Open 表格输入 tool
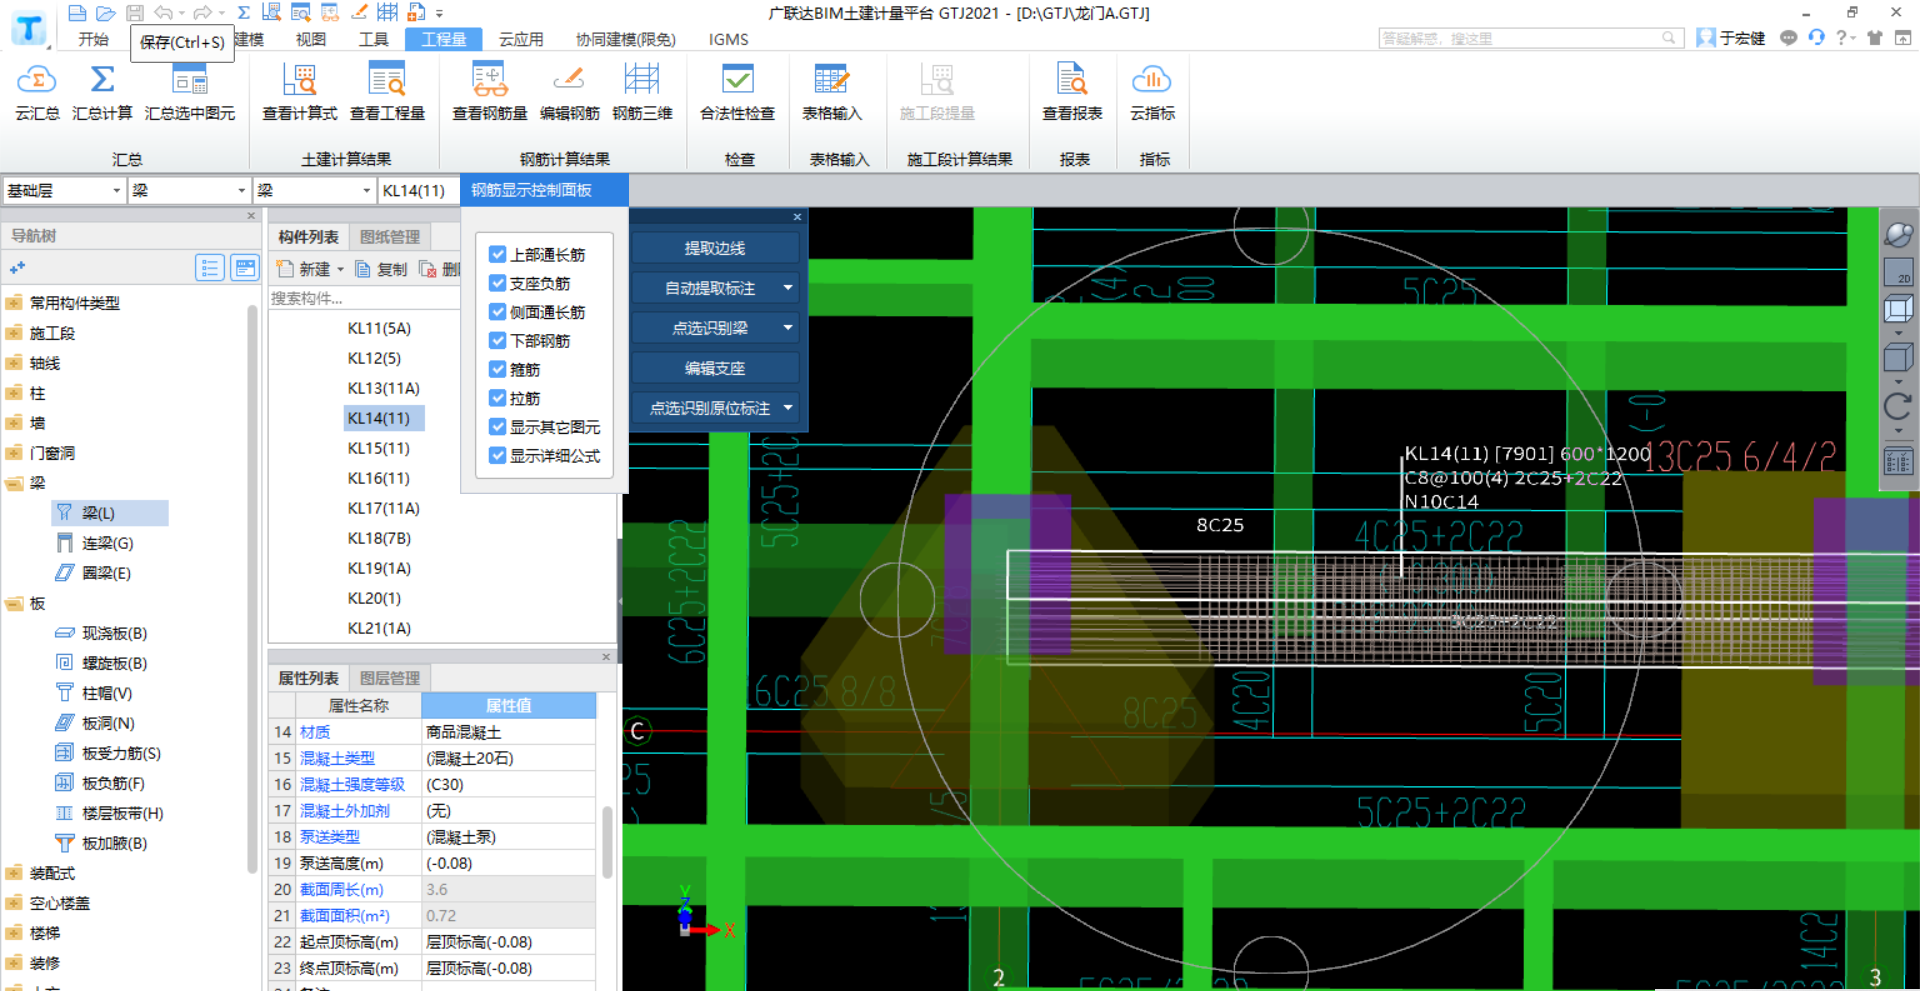 tap(831, 92)
